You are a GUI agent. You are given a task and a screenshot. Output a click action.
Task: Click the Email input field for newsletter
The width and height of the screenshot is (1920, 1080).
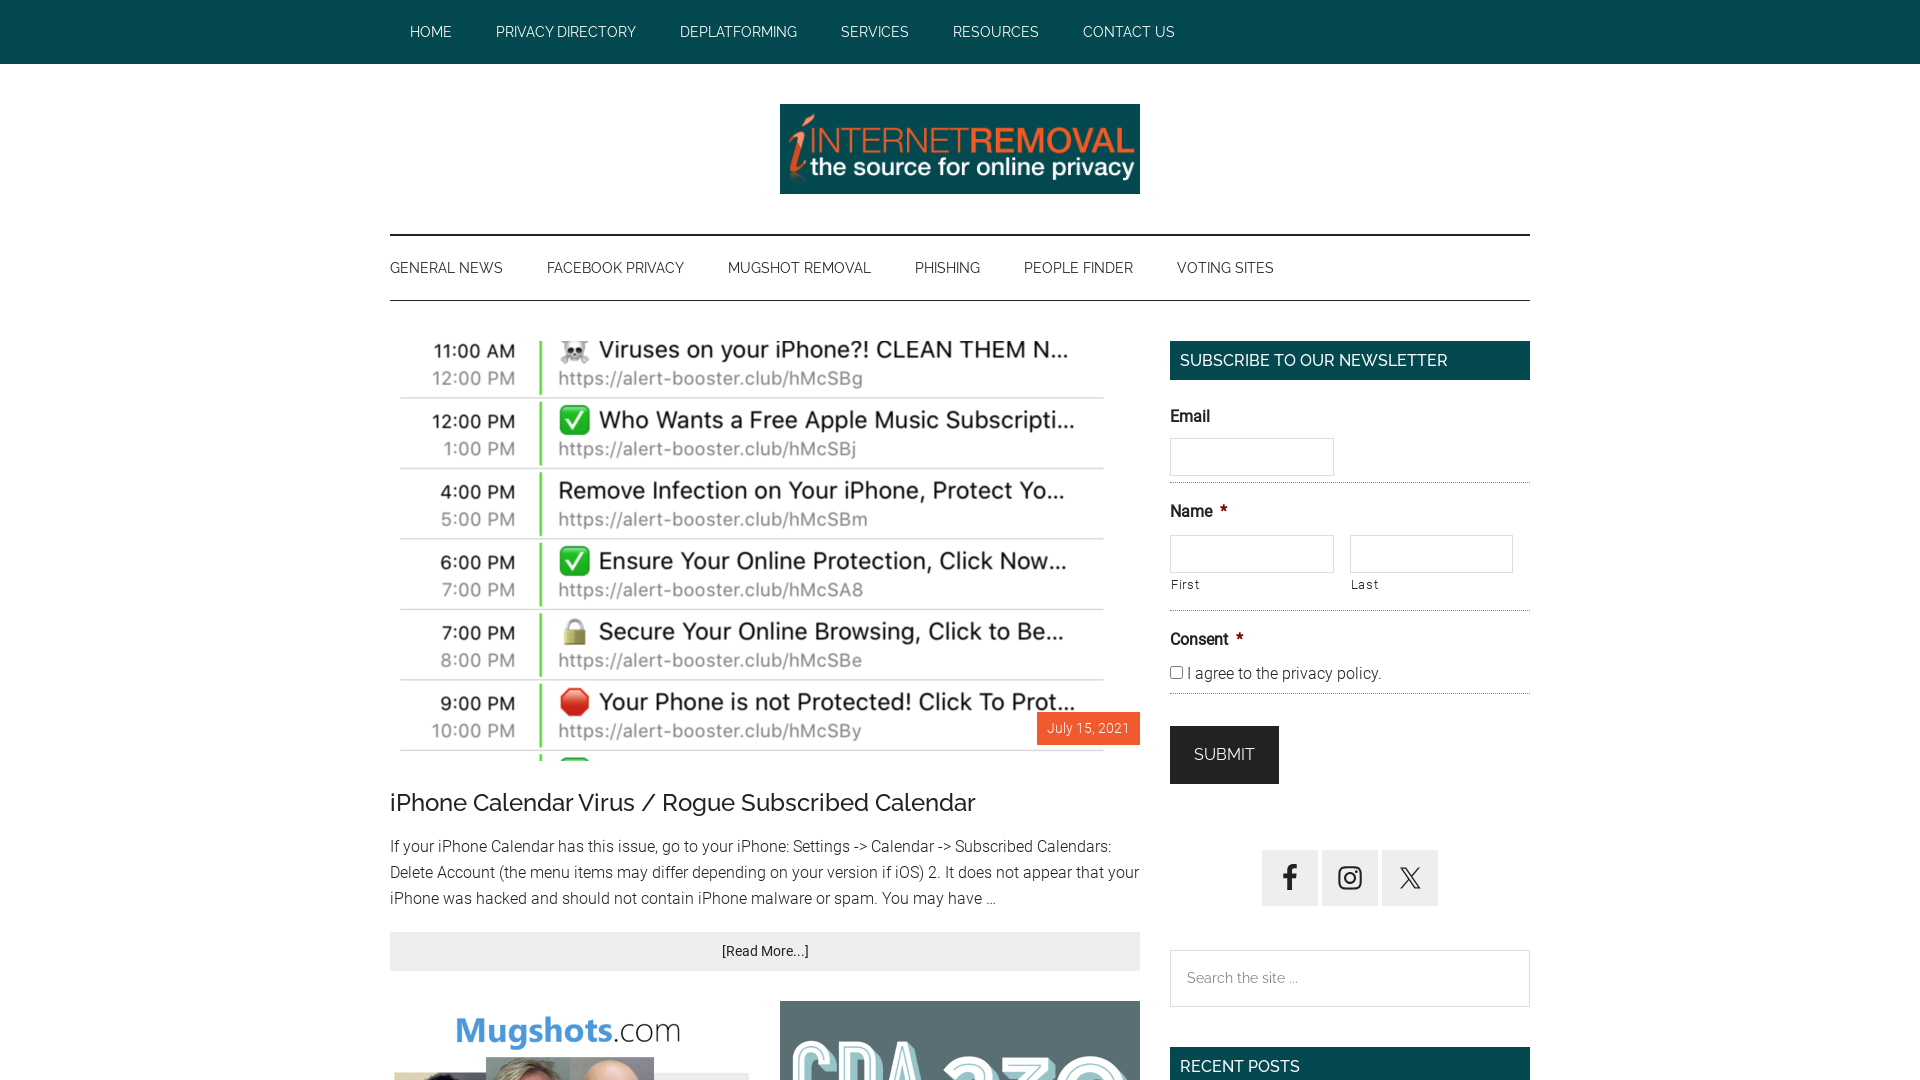(1251, 456)
